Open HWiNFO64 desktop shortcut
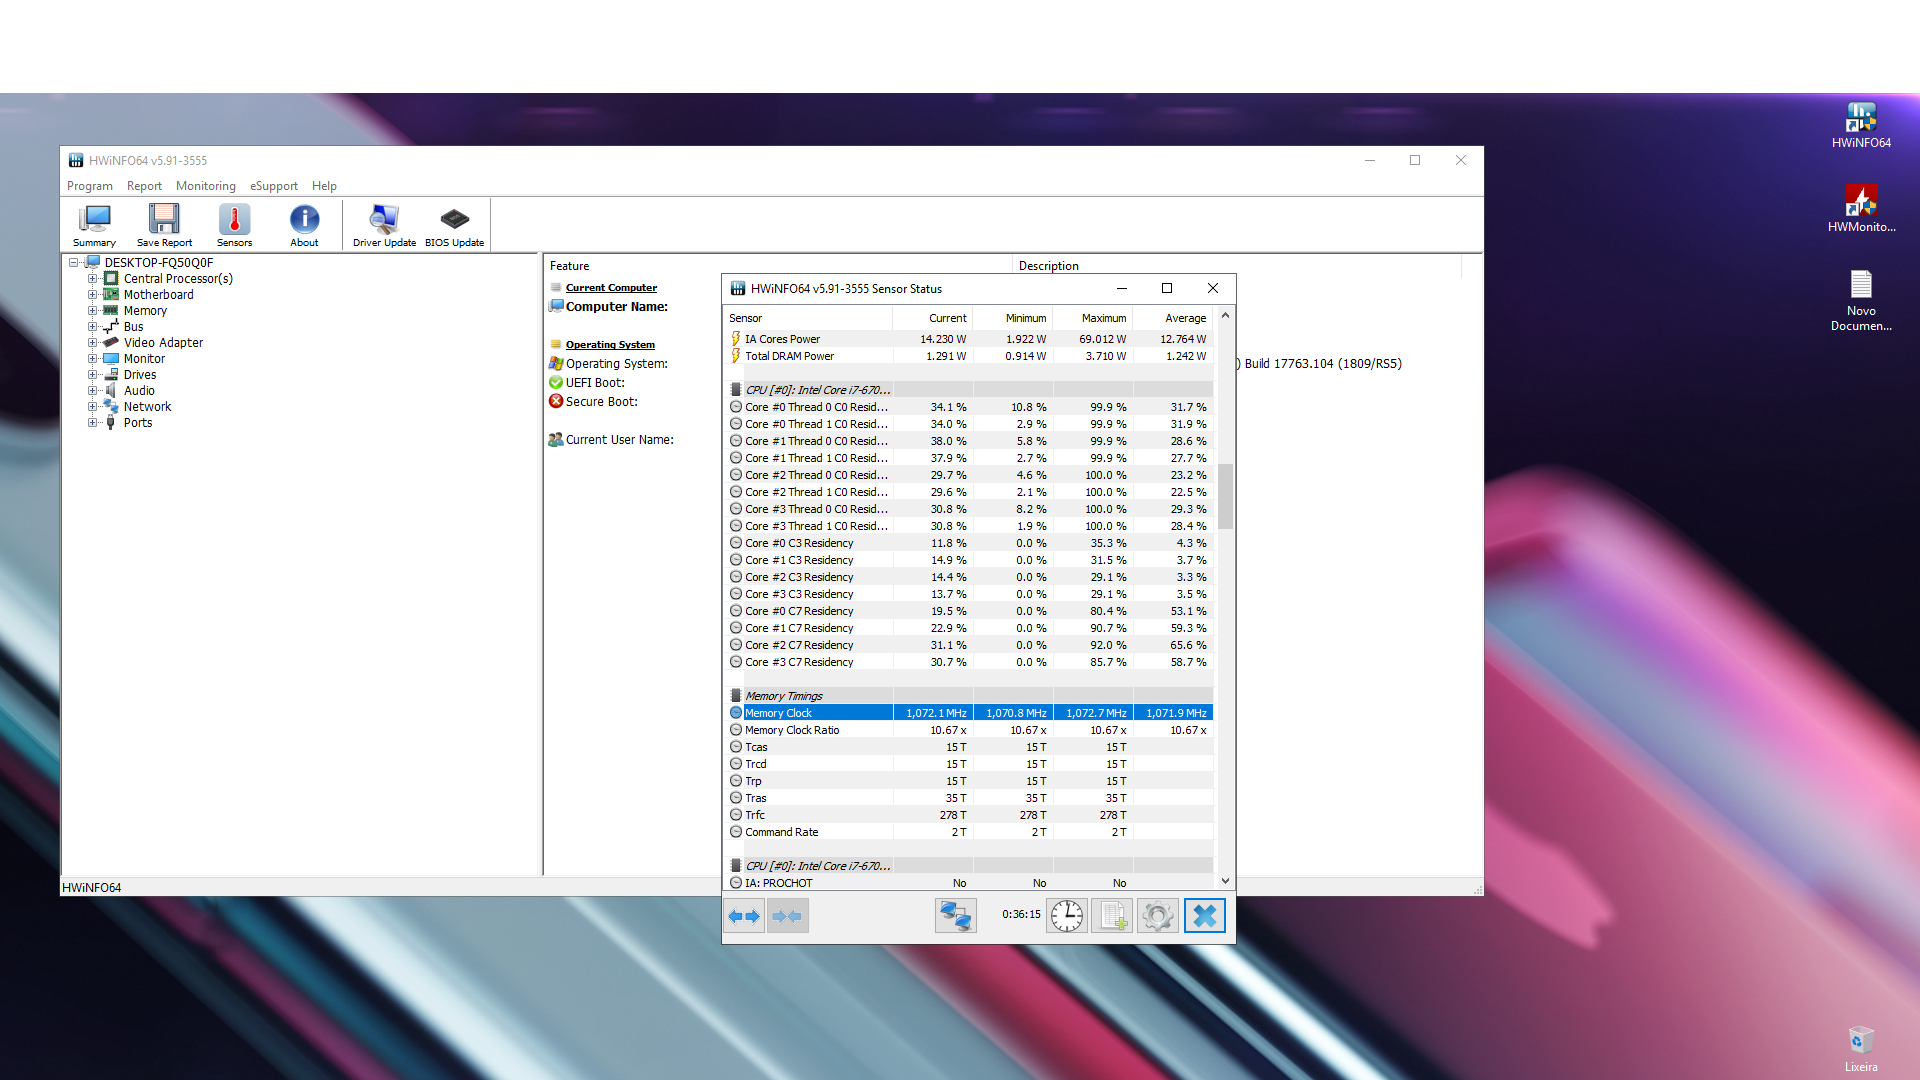The image size is (1920, 1080). [x=1861, y=126]
